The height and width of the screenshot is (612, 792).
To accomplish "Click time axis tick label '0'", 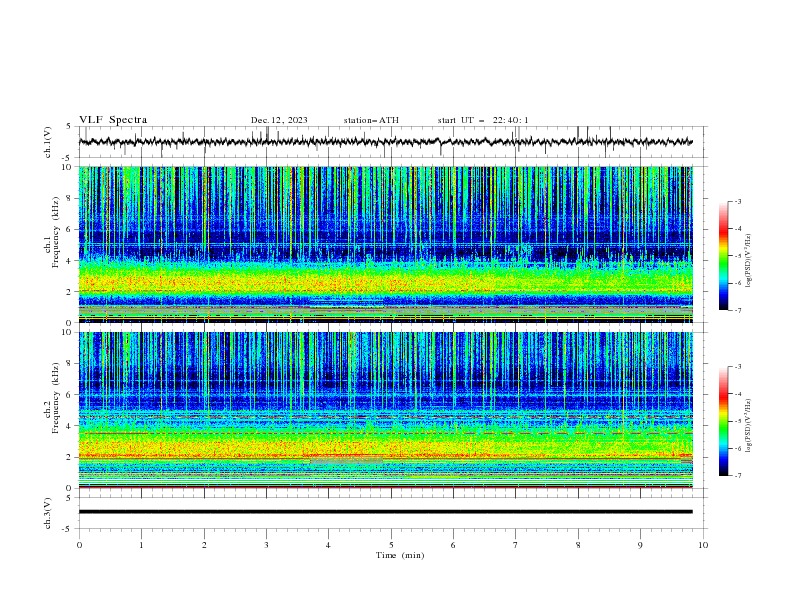I will (79, 545).
